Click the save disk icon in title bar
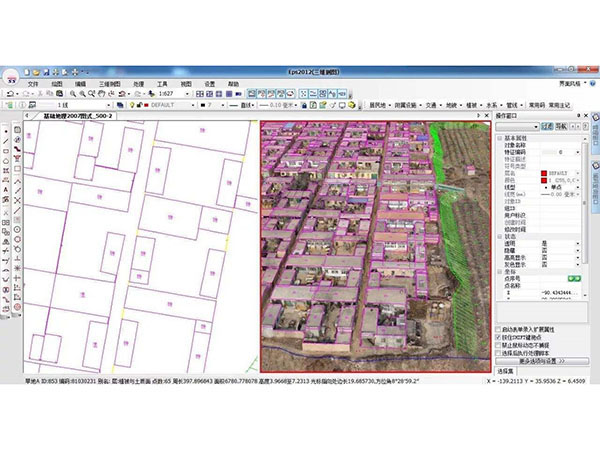This screenshot has height=450, width=600. 46,72
